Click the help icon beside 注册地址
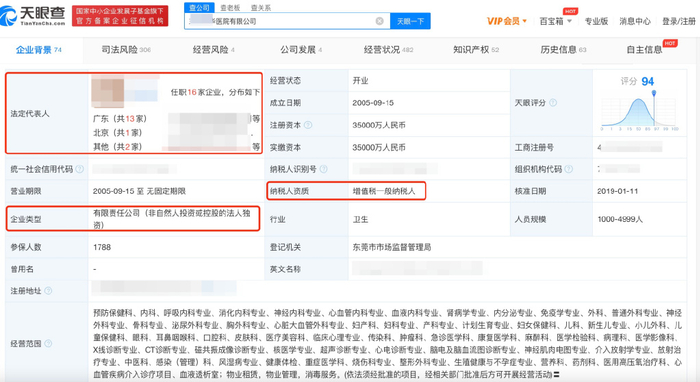 pos(48,291)
